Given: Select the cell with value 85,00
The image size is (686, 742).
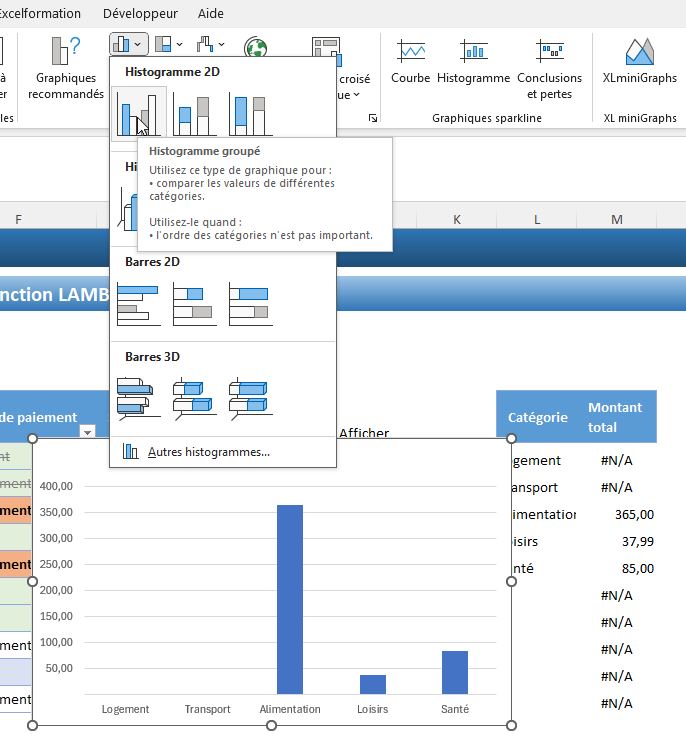Looking at the screenshot, I should 617,568.
